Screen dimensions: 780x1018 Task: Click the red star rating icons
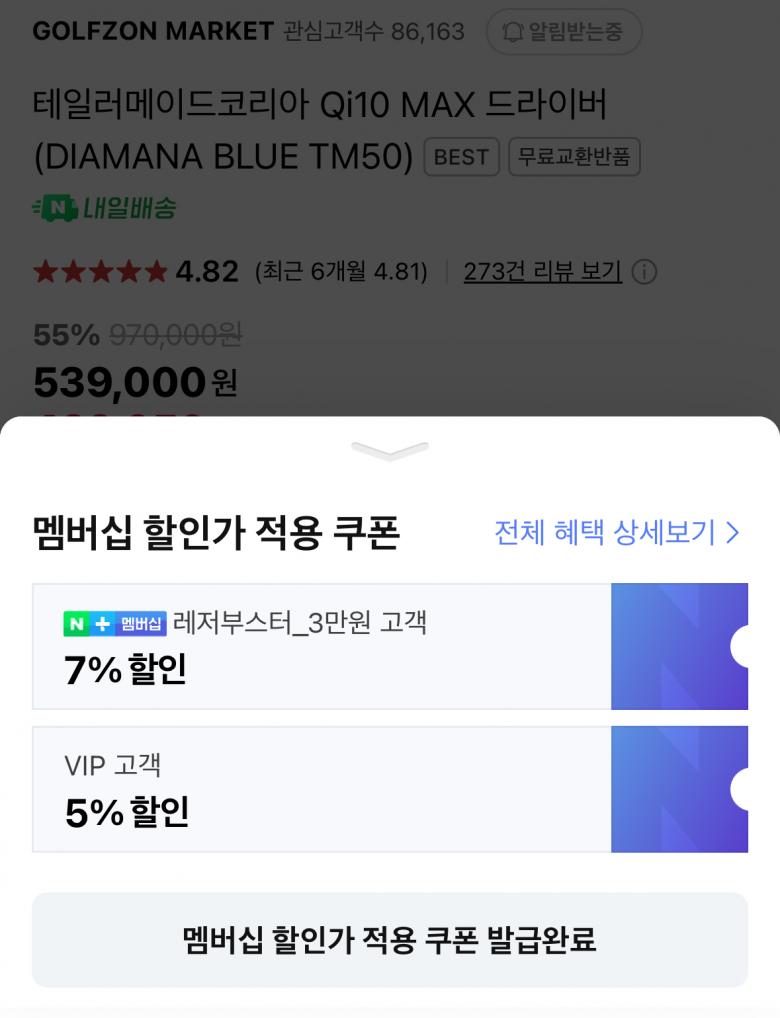tap(100, 272)
